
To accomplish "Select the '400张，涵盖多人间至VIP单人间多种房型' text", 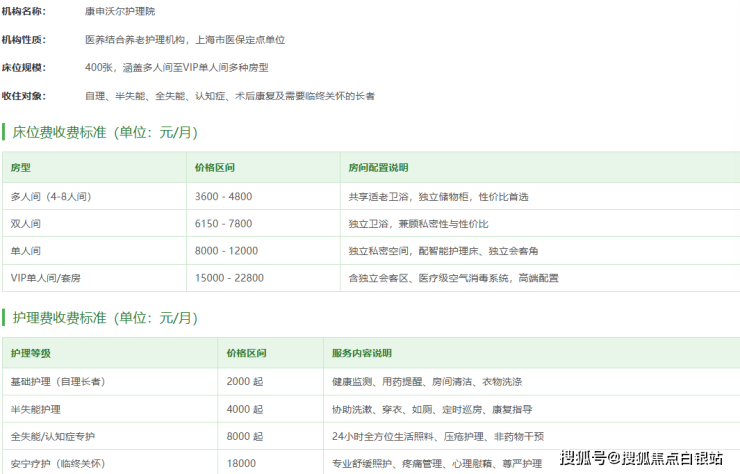I will point(177,68).
